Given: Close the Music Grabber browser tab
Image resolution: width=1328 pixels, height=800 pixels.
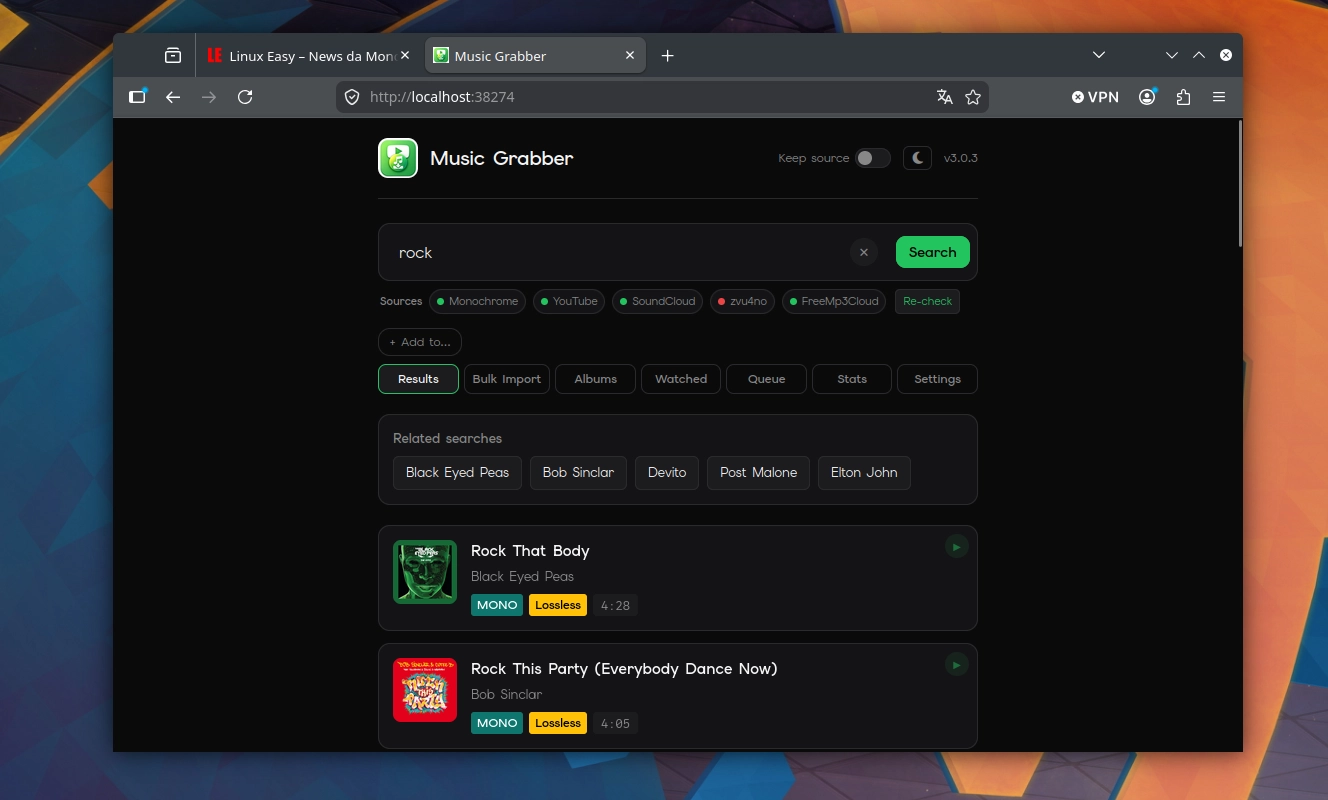Looking at the screenshot, I should pos(630,56).
